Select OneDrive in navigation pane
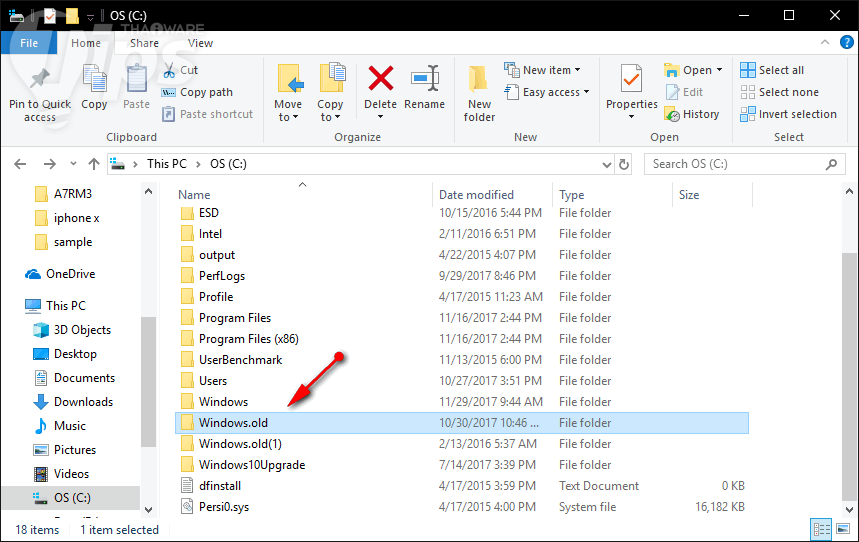 (x=60, y=273)
